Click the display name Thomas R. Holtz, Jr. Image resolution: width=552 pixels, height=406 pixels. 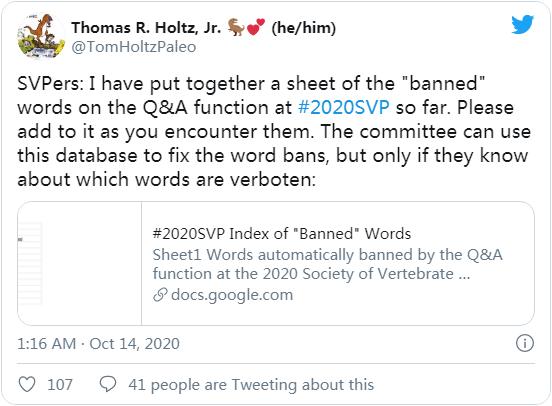pyautogui.click(x=146, y=27)
